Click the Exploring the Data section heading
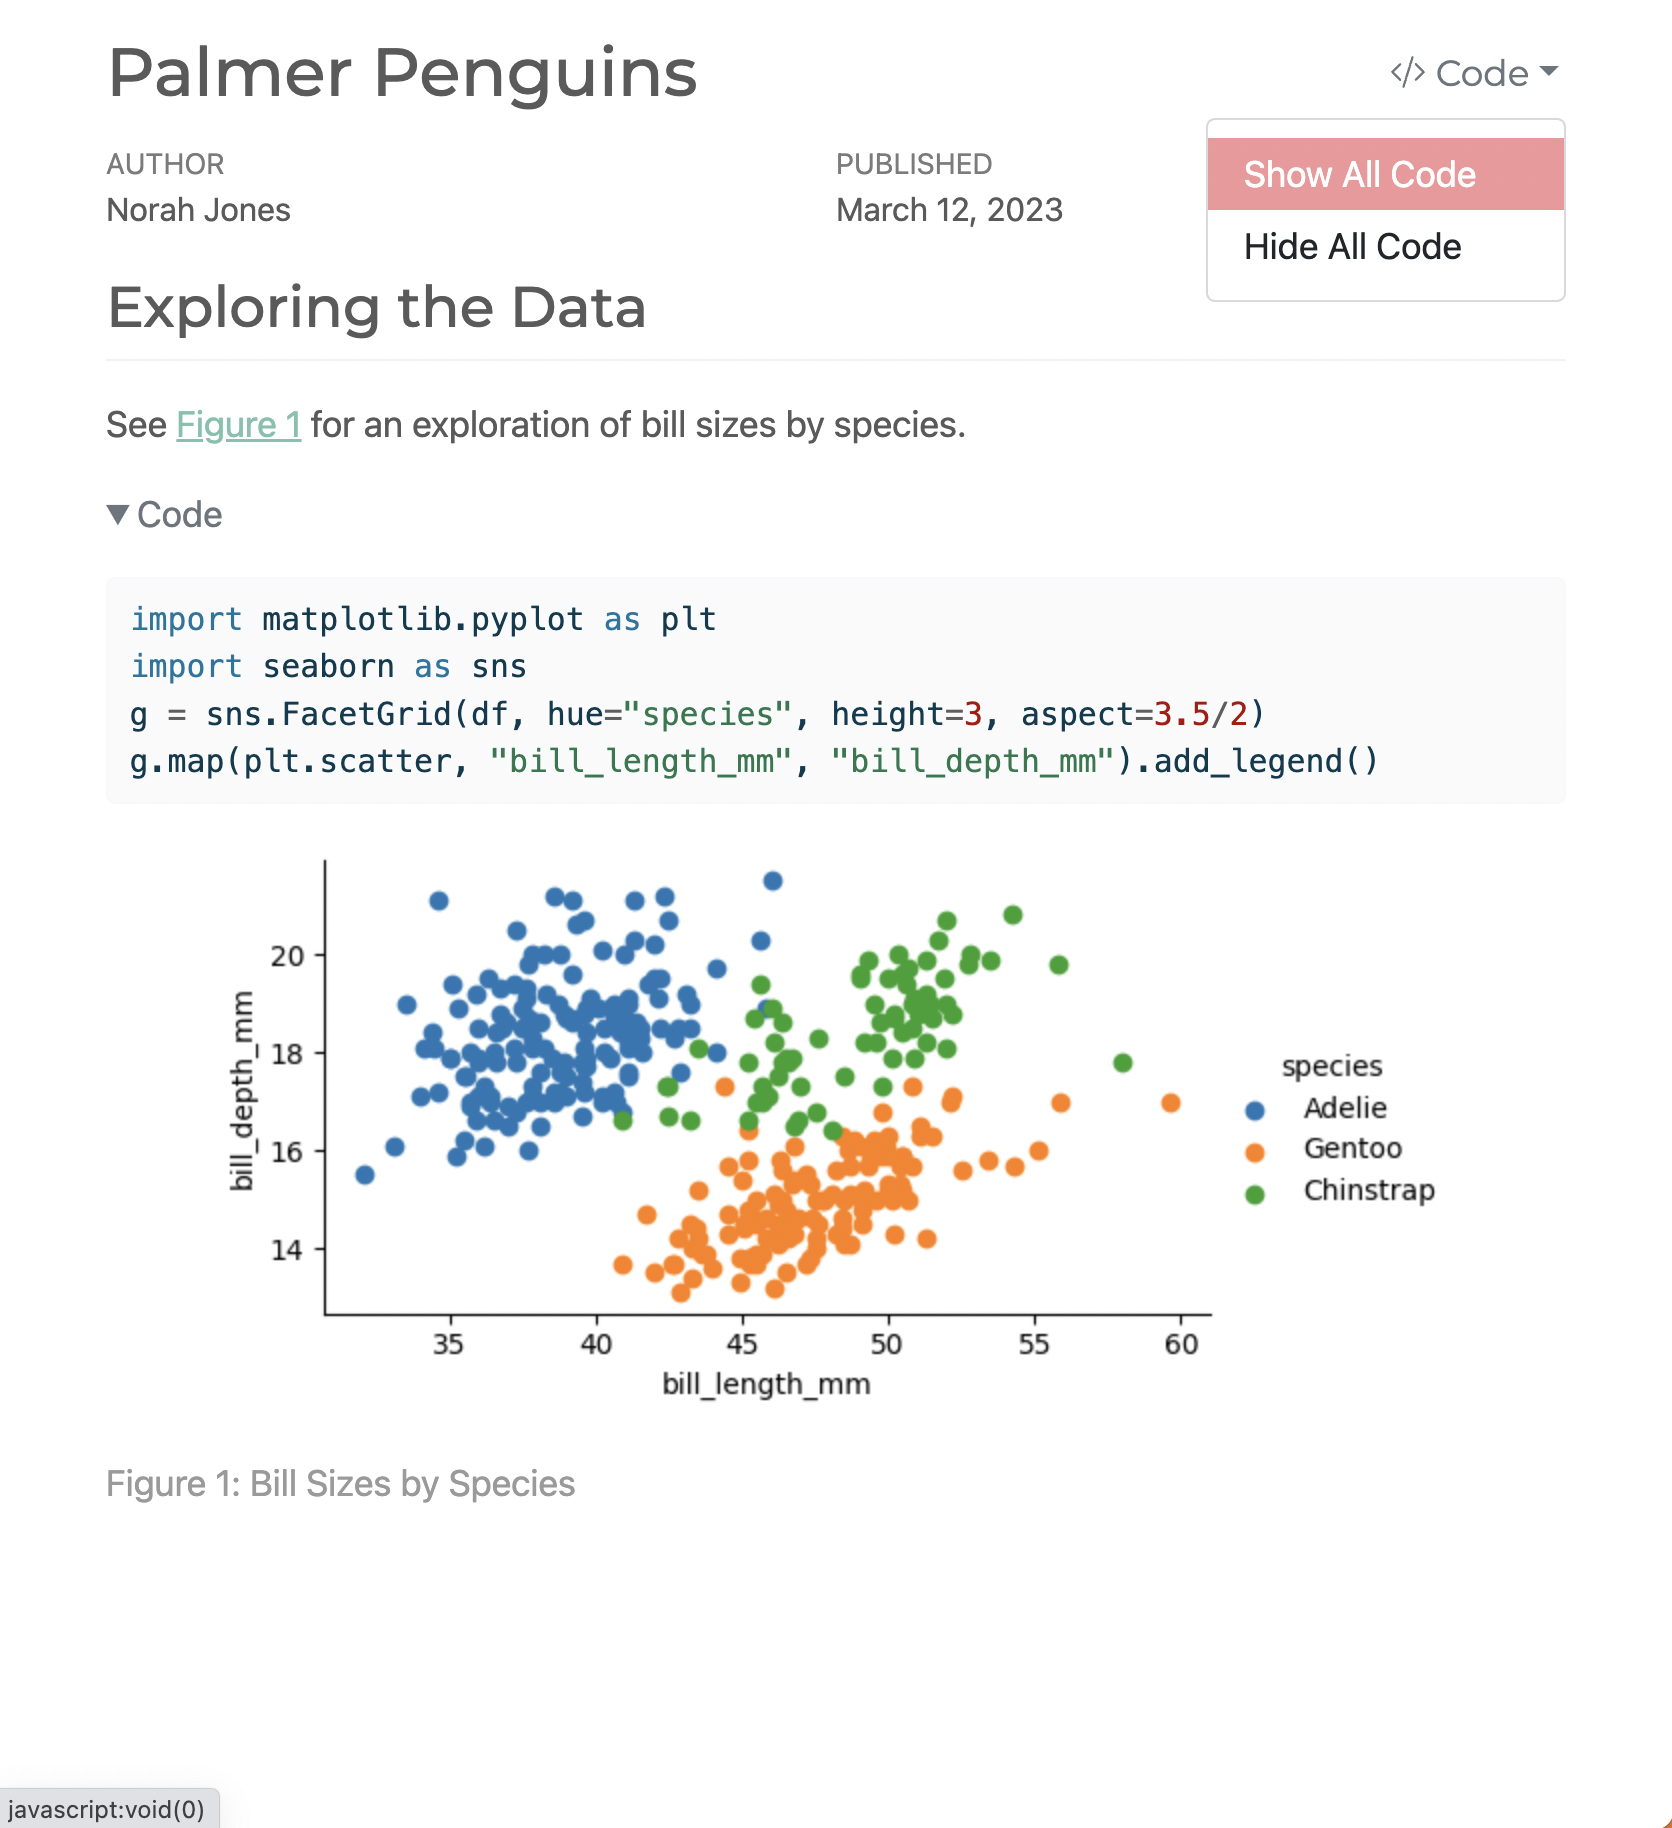 point(376,308)
